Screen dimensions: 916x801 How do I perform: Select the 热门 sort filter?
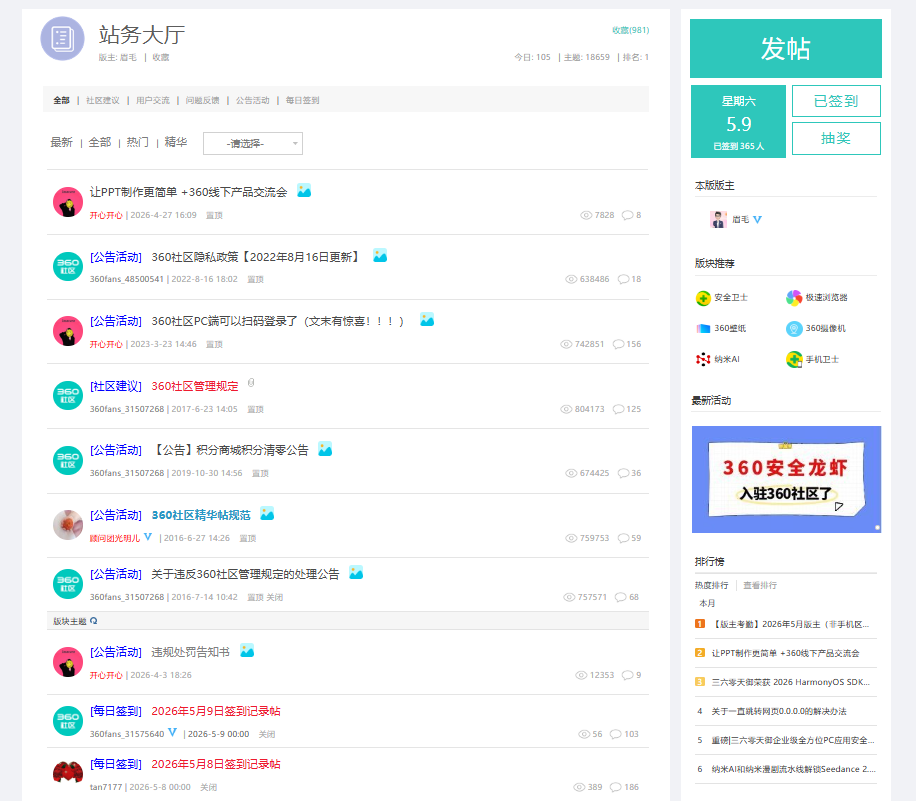tap(137, 142)
